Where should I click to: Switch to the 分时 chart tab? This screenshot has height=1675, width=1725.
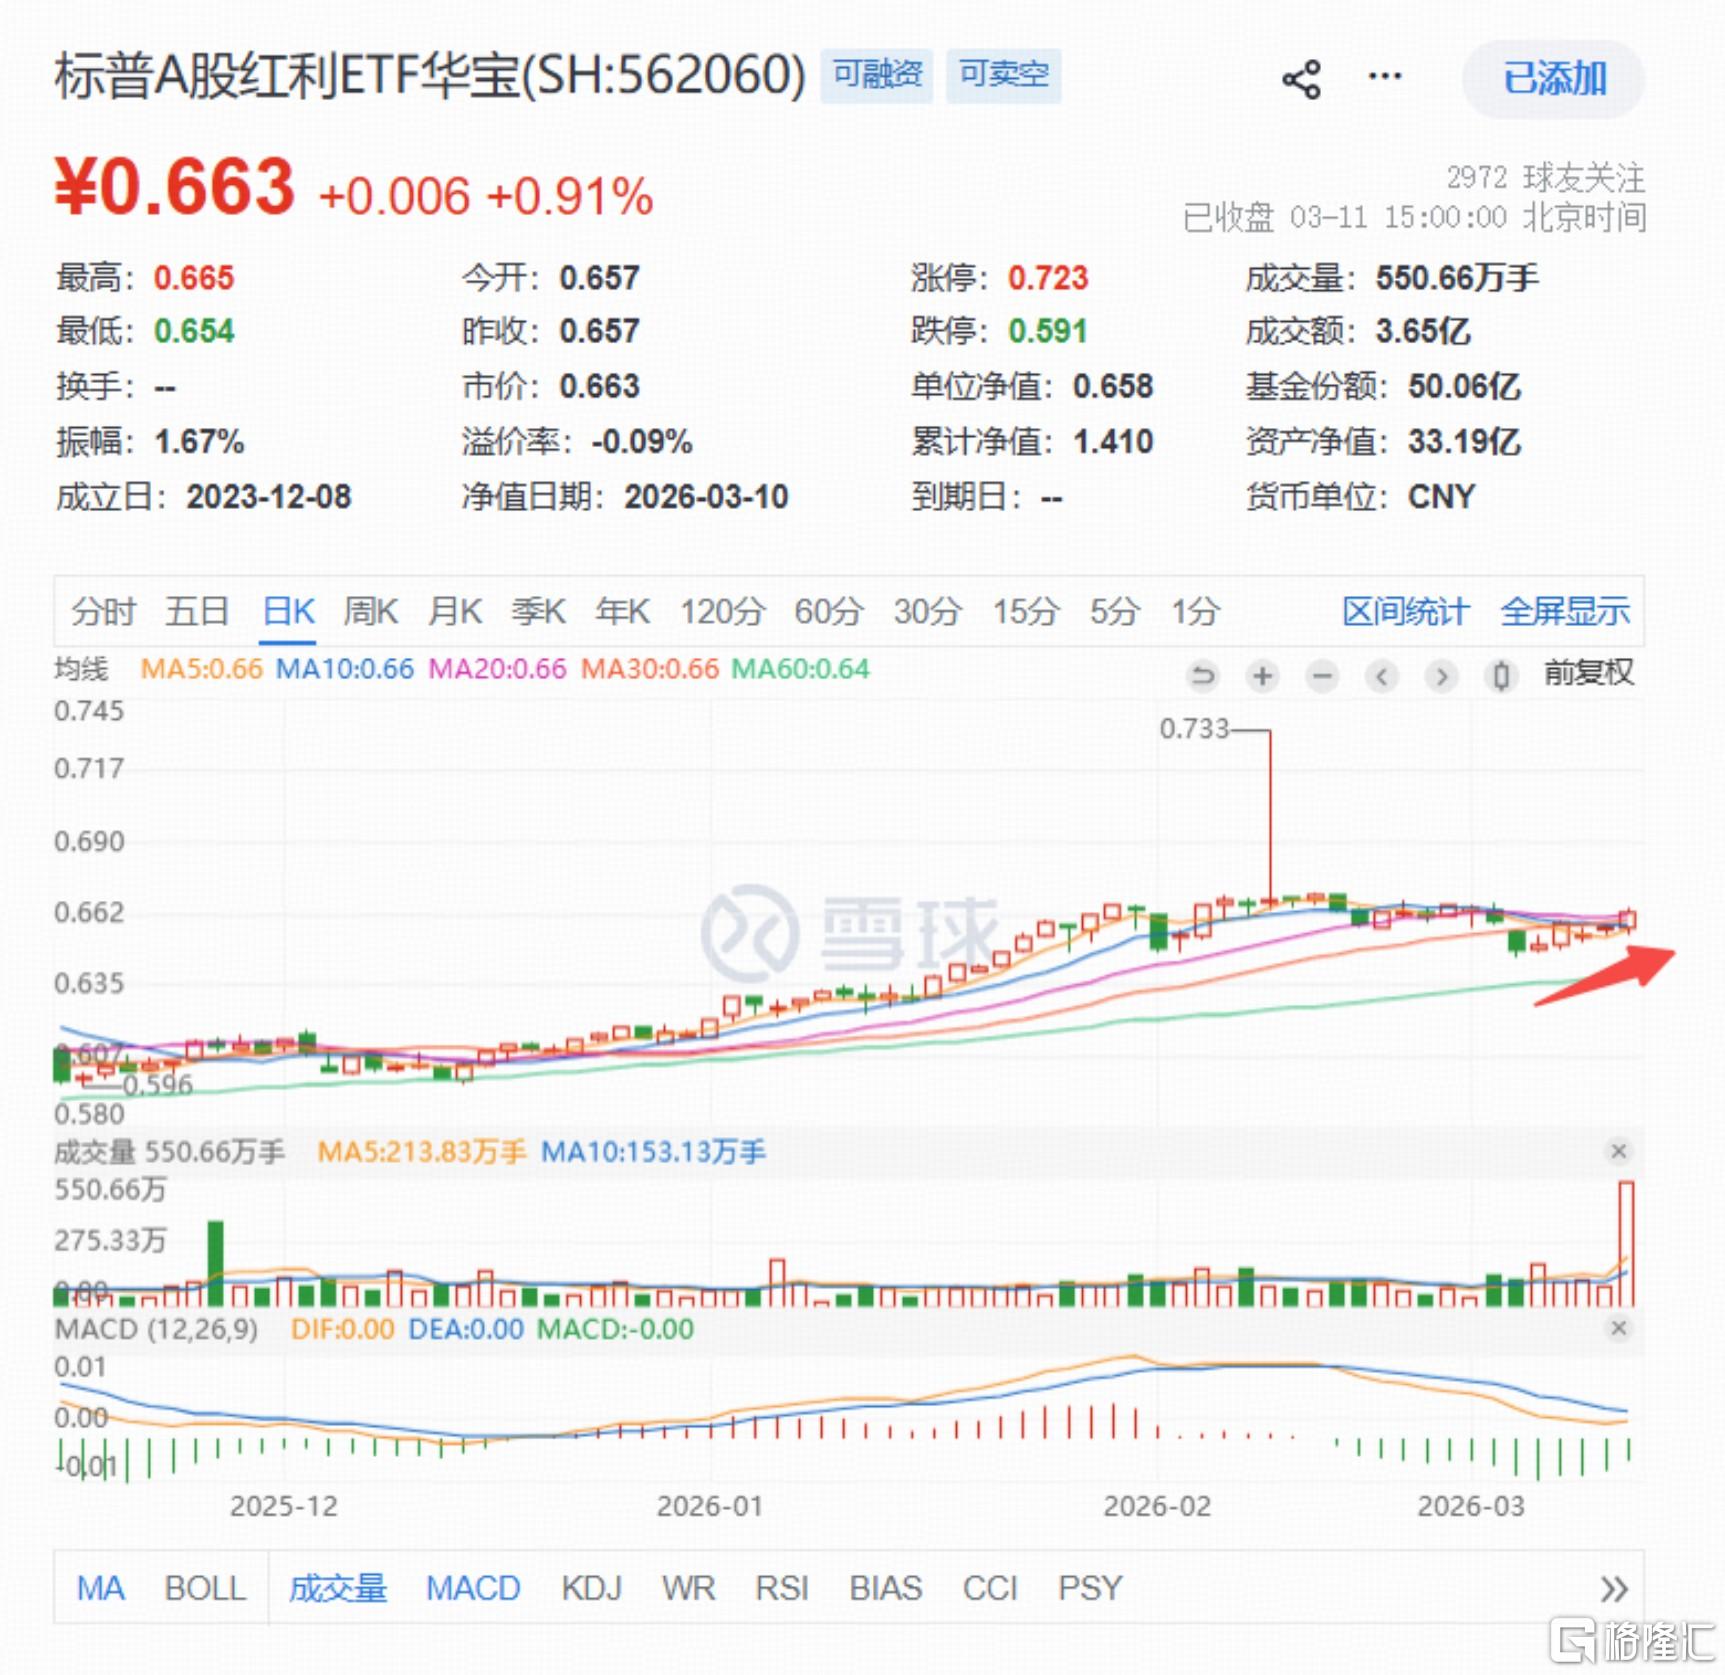pyautogui.click(x=103, y=611)
